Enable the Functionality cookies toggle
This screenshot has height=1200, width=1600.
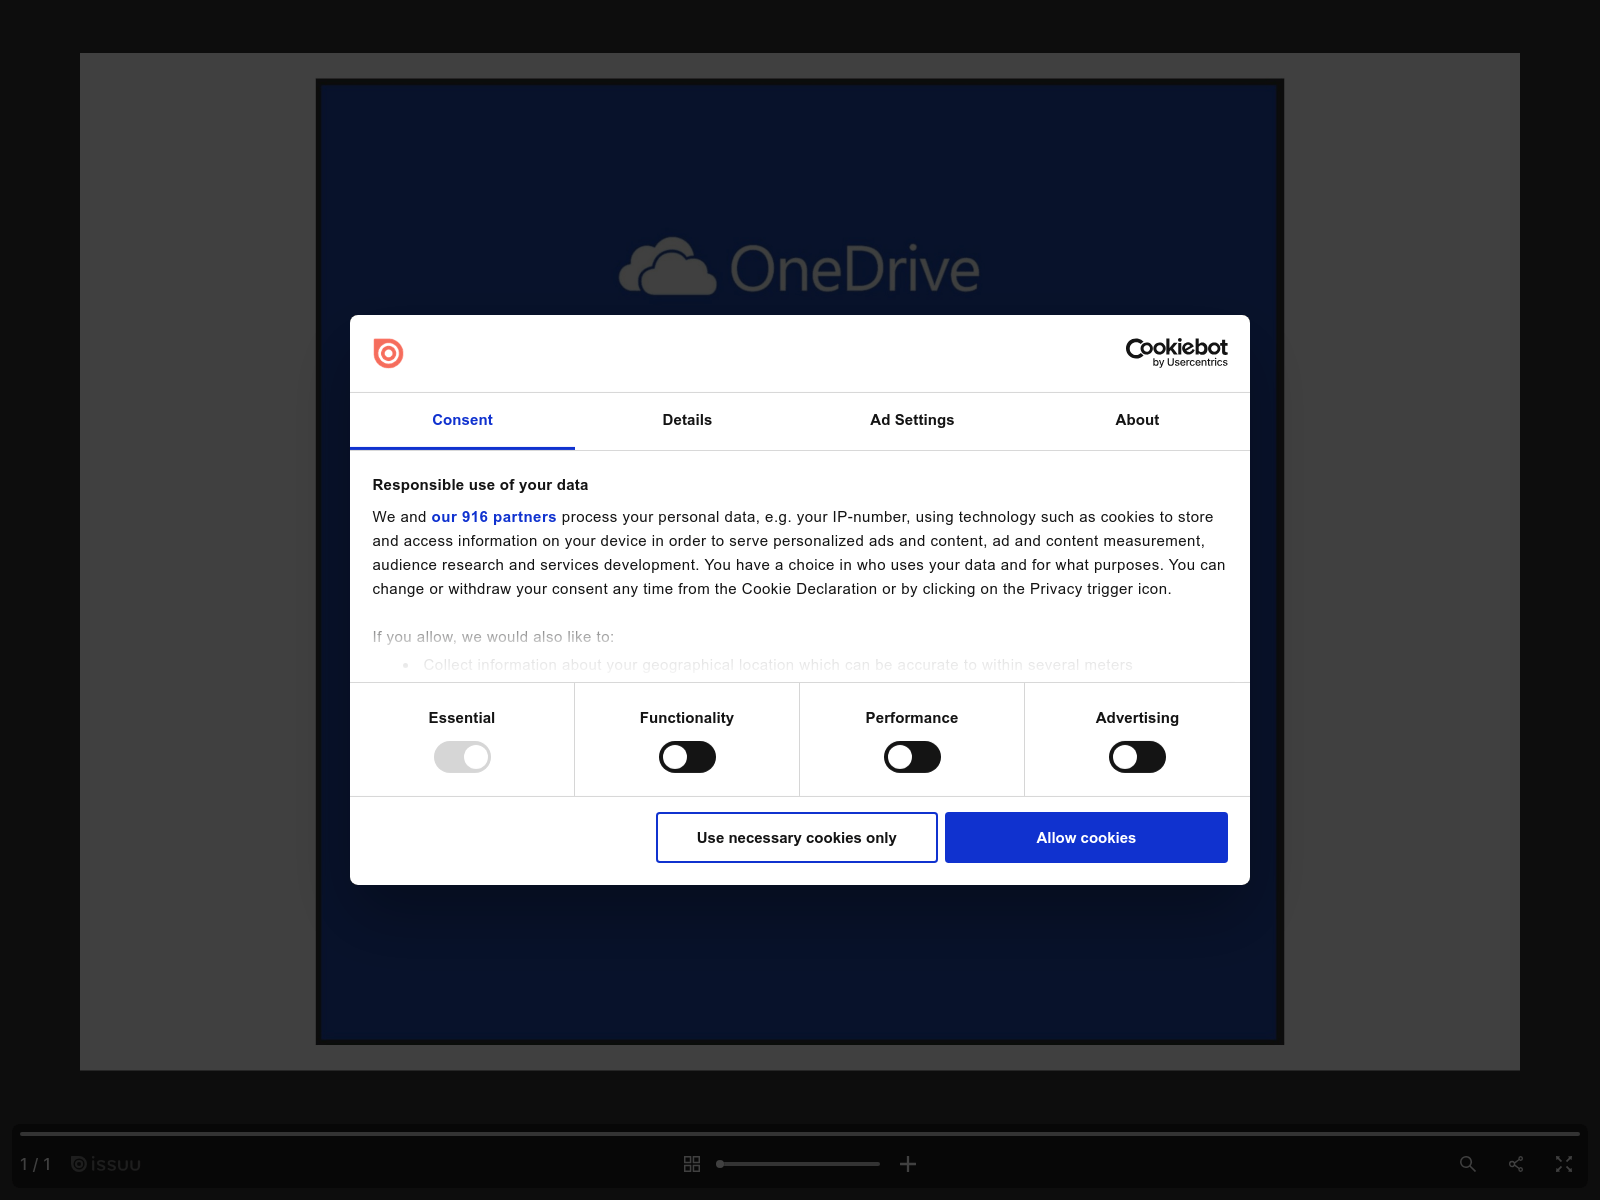(x=687, y=757)
